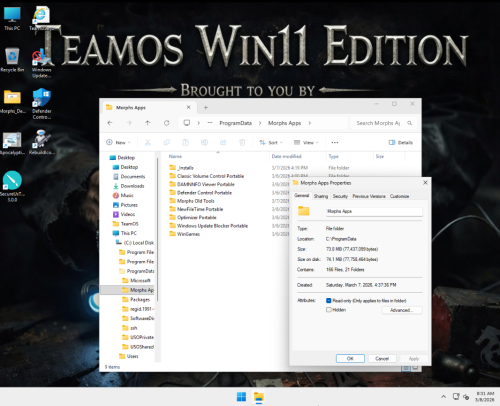Click the Cut toolbar icon
The width and height of the screenshot is (500, 406).
point(148,143)
